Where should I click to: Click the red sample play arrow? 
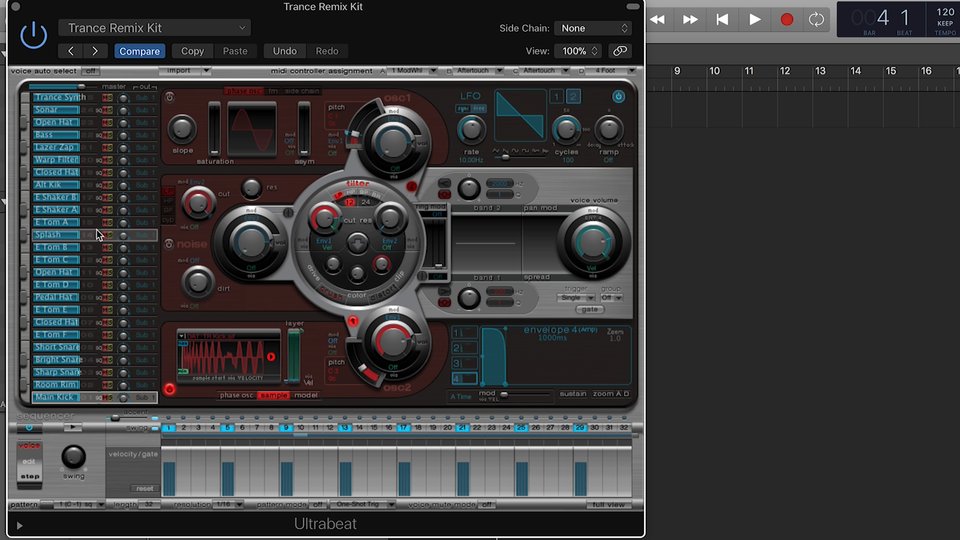[x=271, y=356]
